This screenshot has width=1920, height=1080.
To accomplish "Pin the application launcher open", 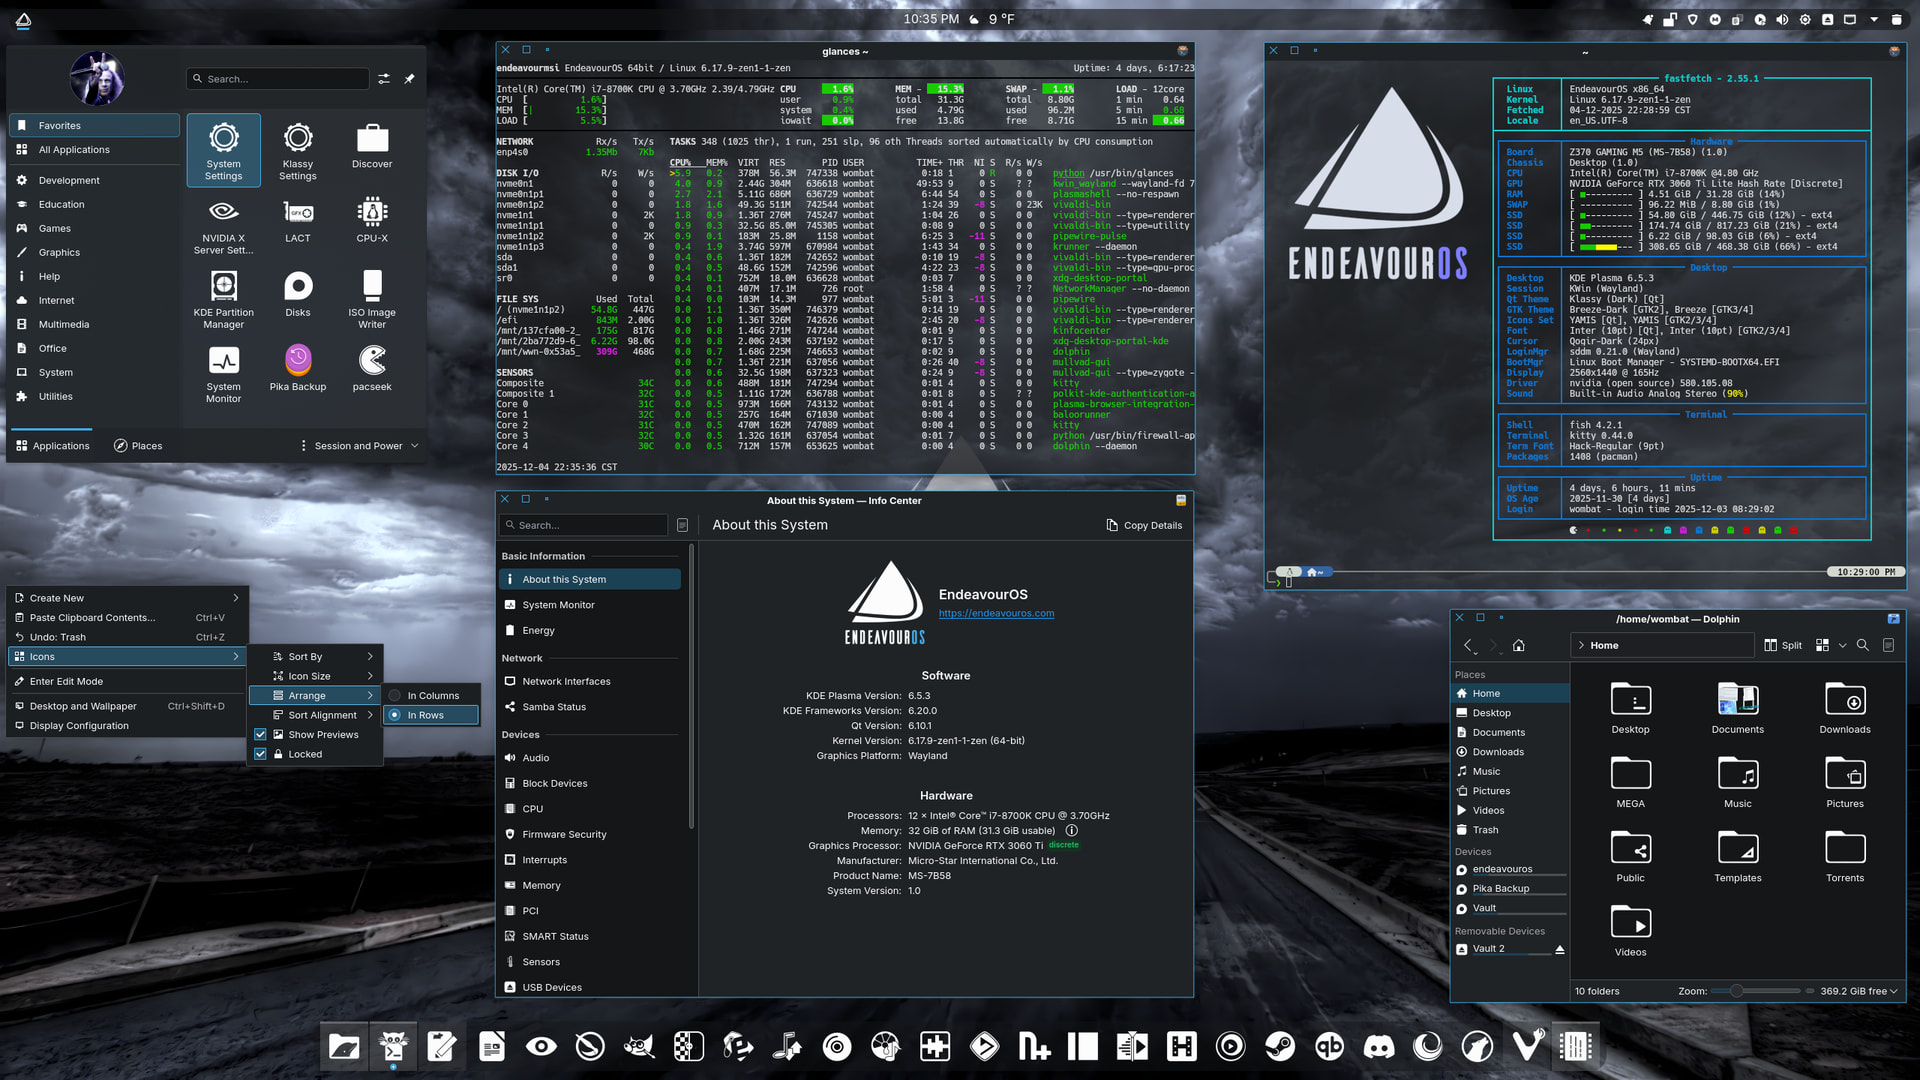I will pos(409,79).
